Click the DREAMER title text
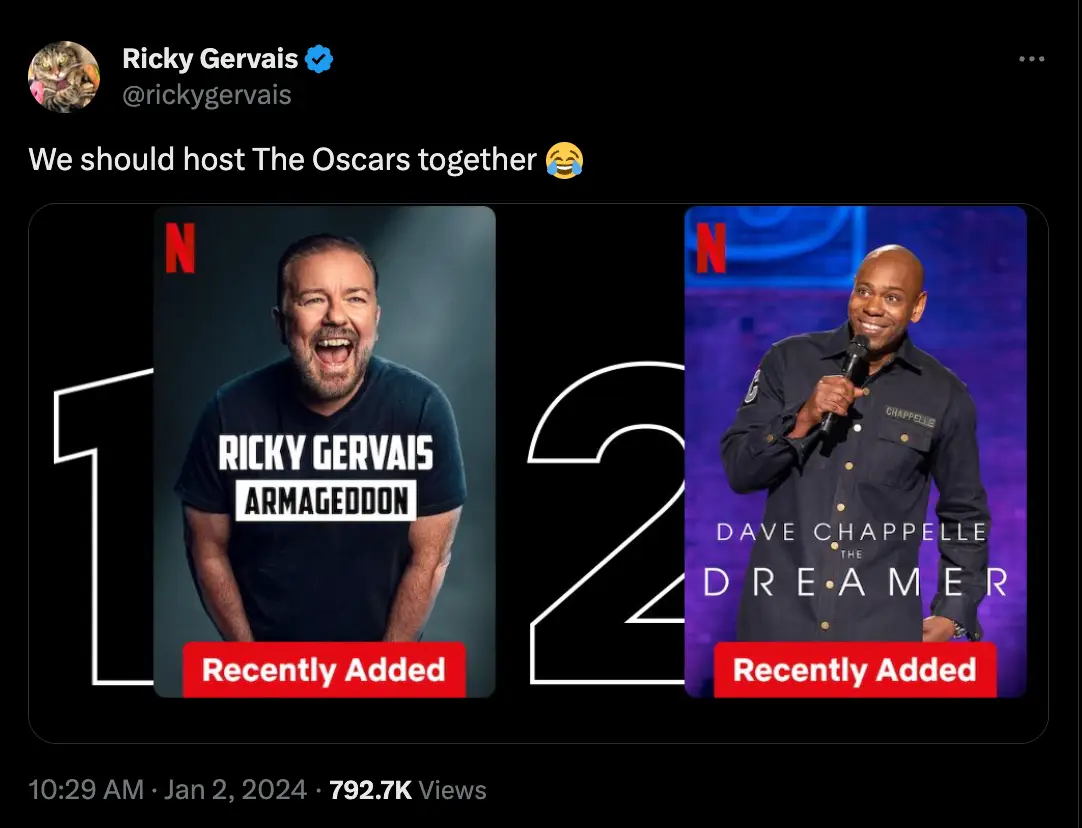 pos(855,582)
